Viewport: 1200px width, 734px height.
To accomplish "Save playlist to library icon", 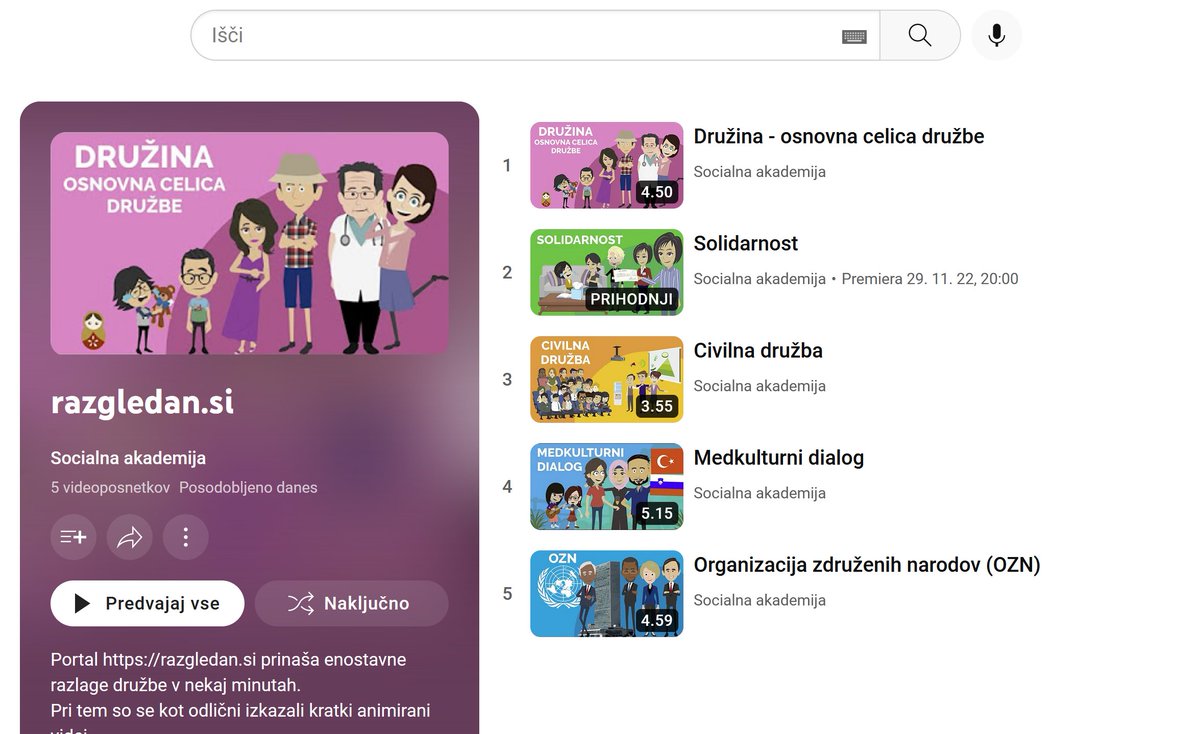I will [x=74, y=537].
